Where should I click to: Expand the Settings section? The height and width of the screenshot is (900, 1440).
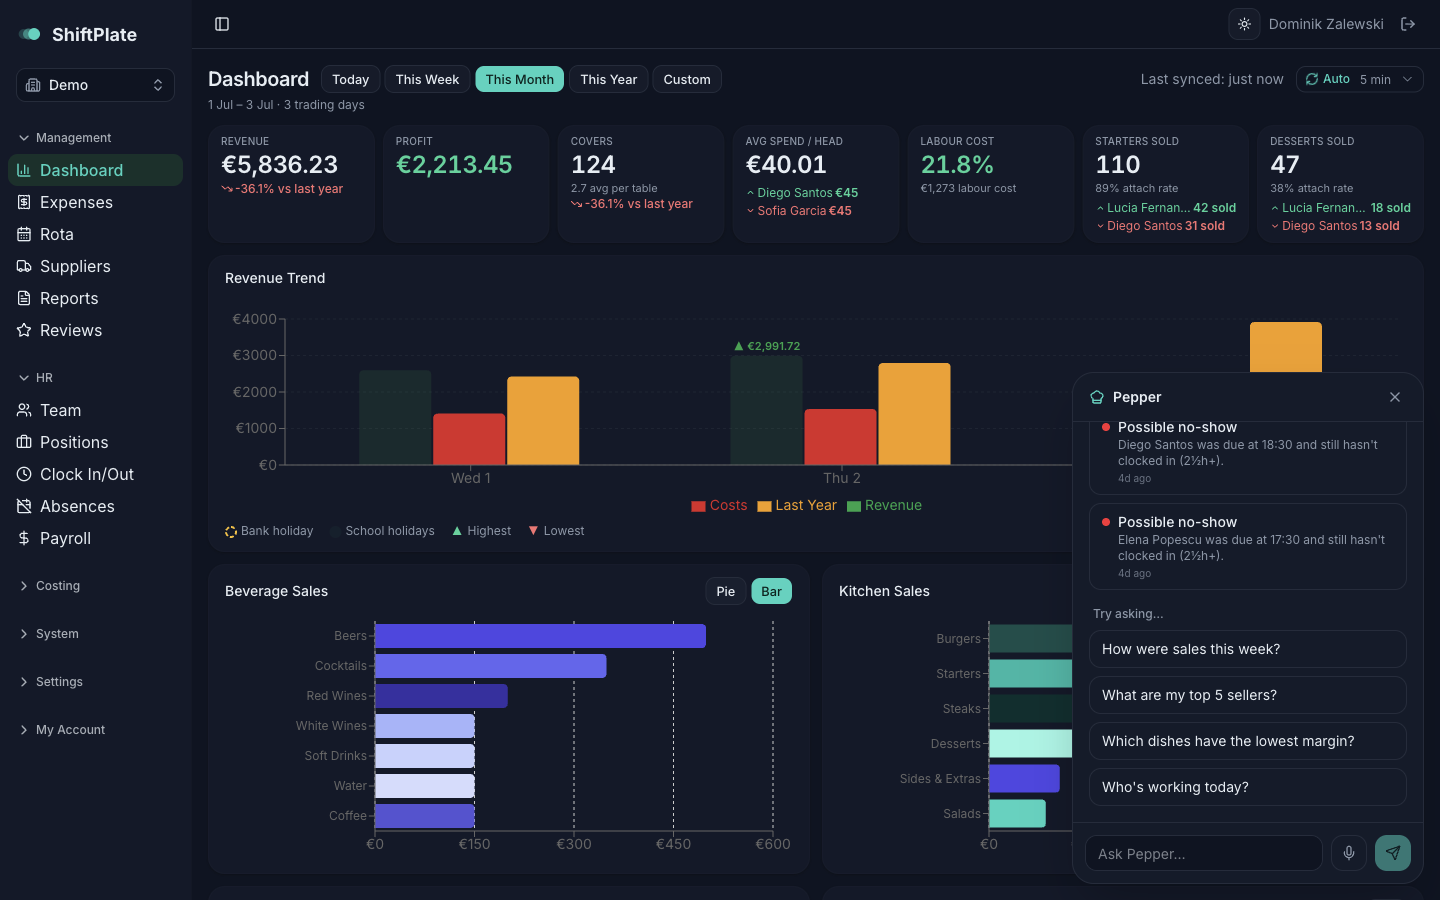50,682
